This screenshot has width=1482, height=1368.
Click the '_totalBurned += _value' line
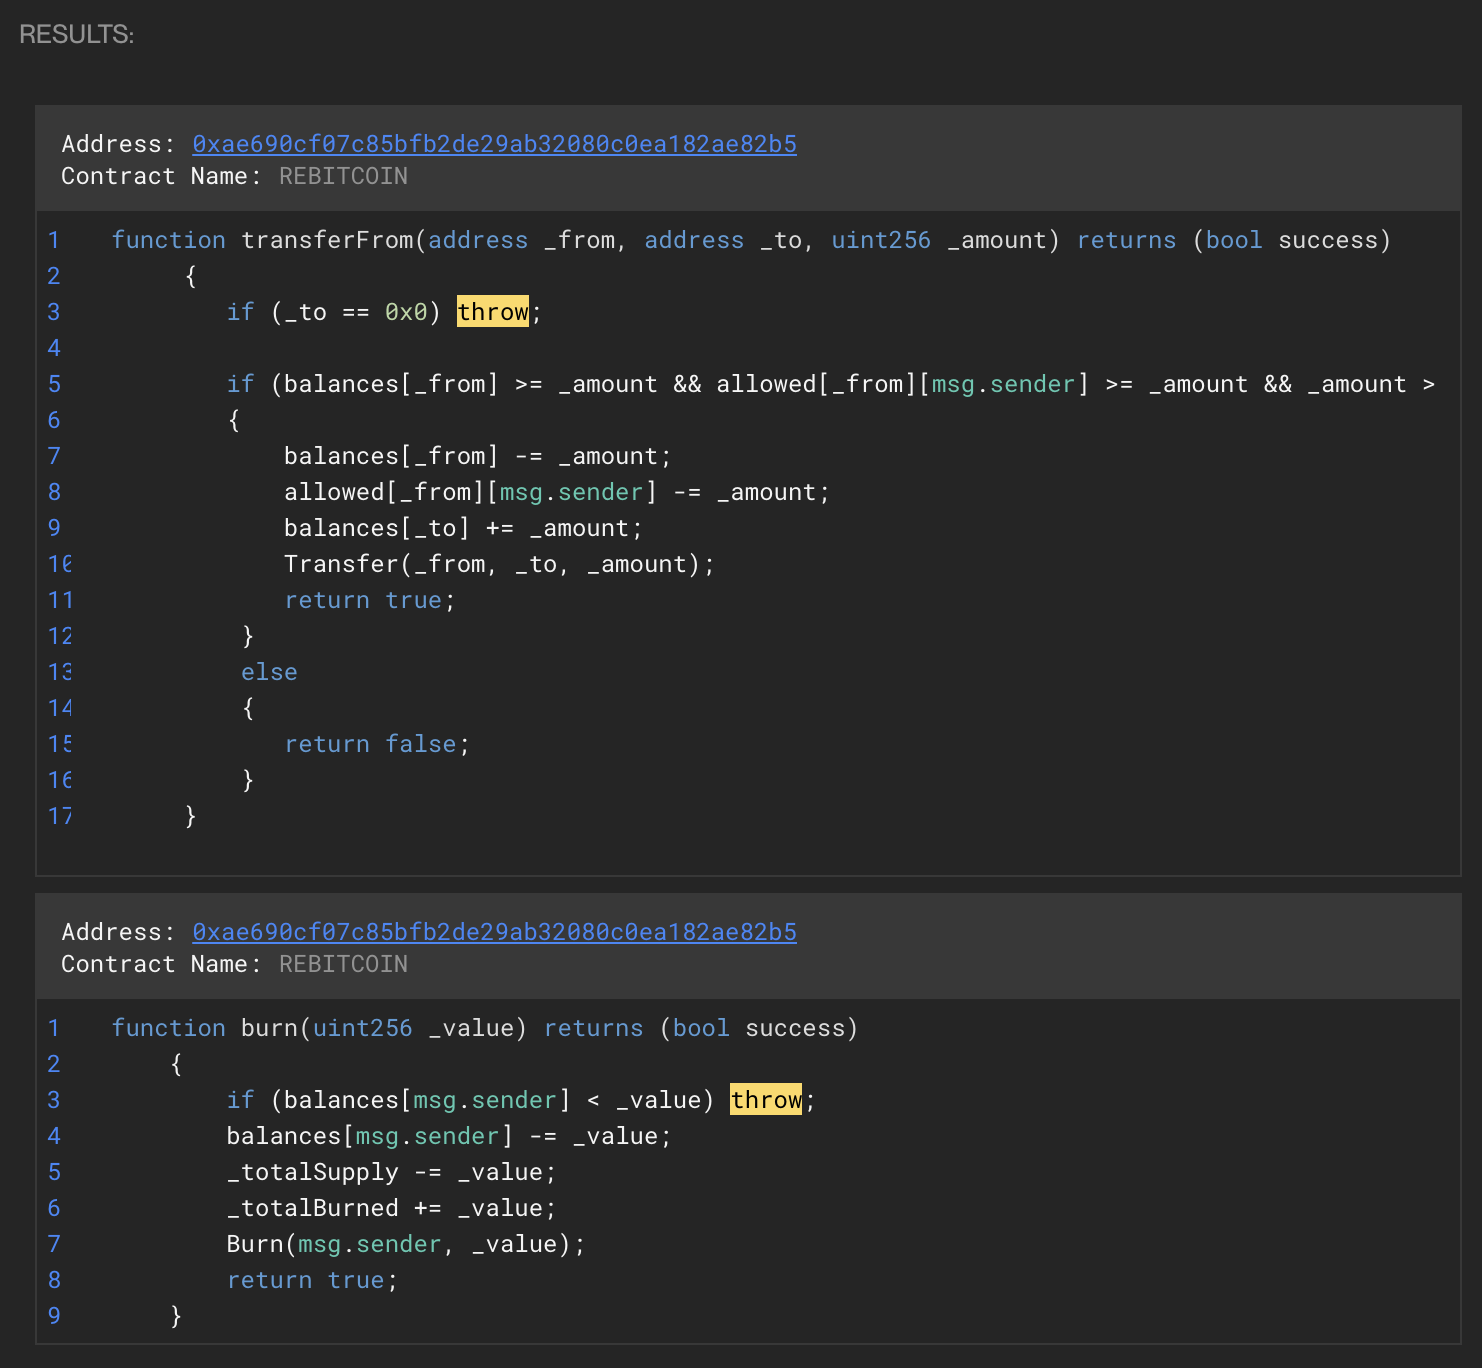pyautogui.click(x=391, y=1208)
